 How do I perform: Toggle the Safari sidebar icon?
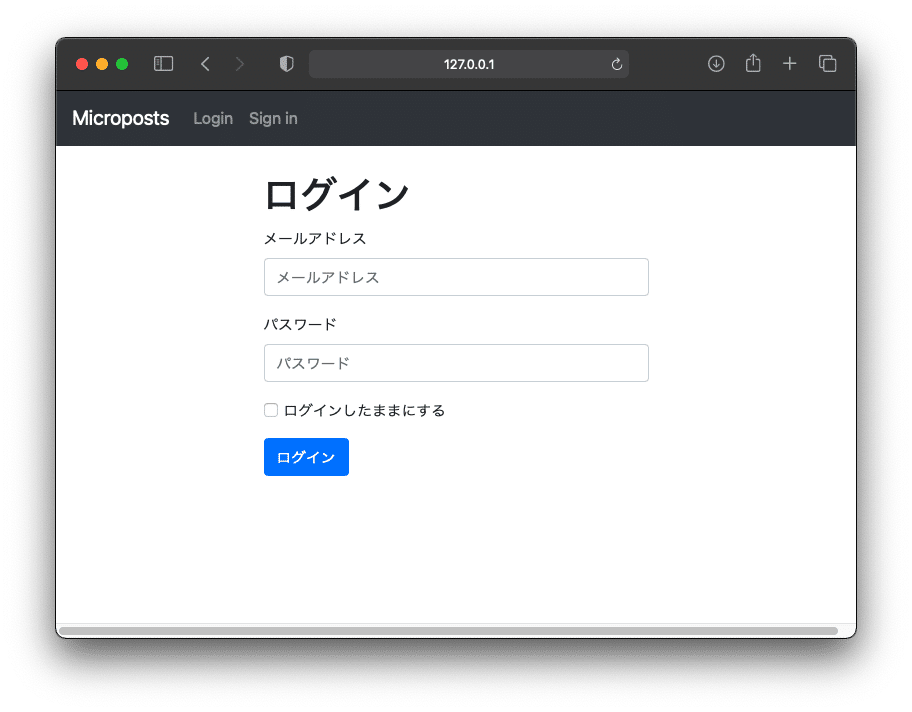163,64
